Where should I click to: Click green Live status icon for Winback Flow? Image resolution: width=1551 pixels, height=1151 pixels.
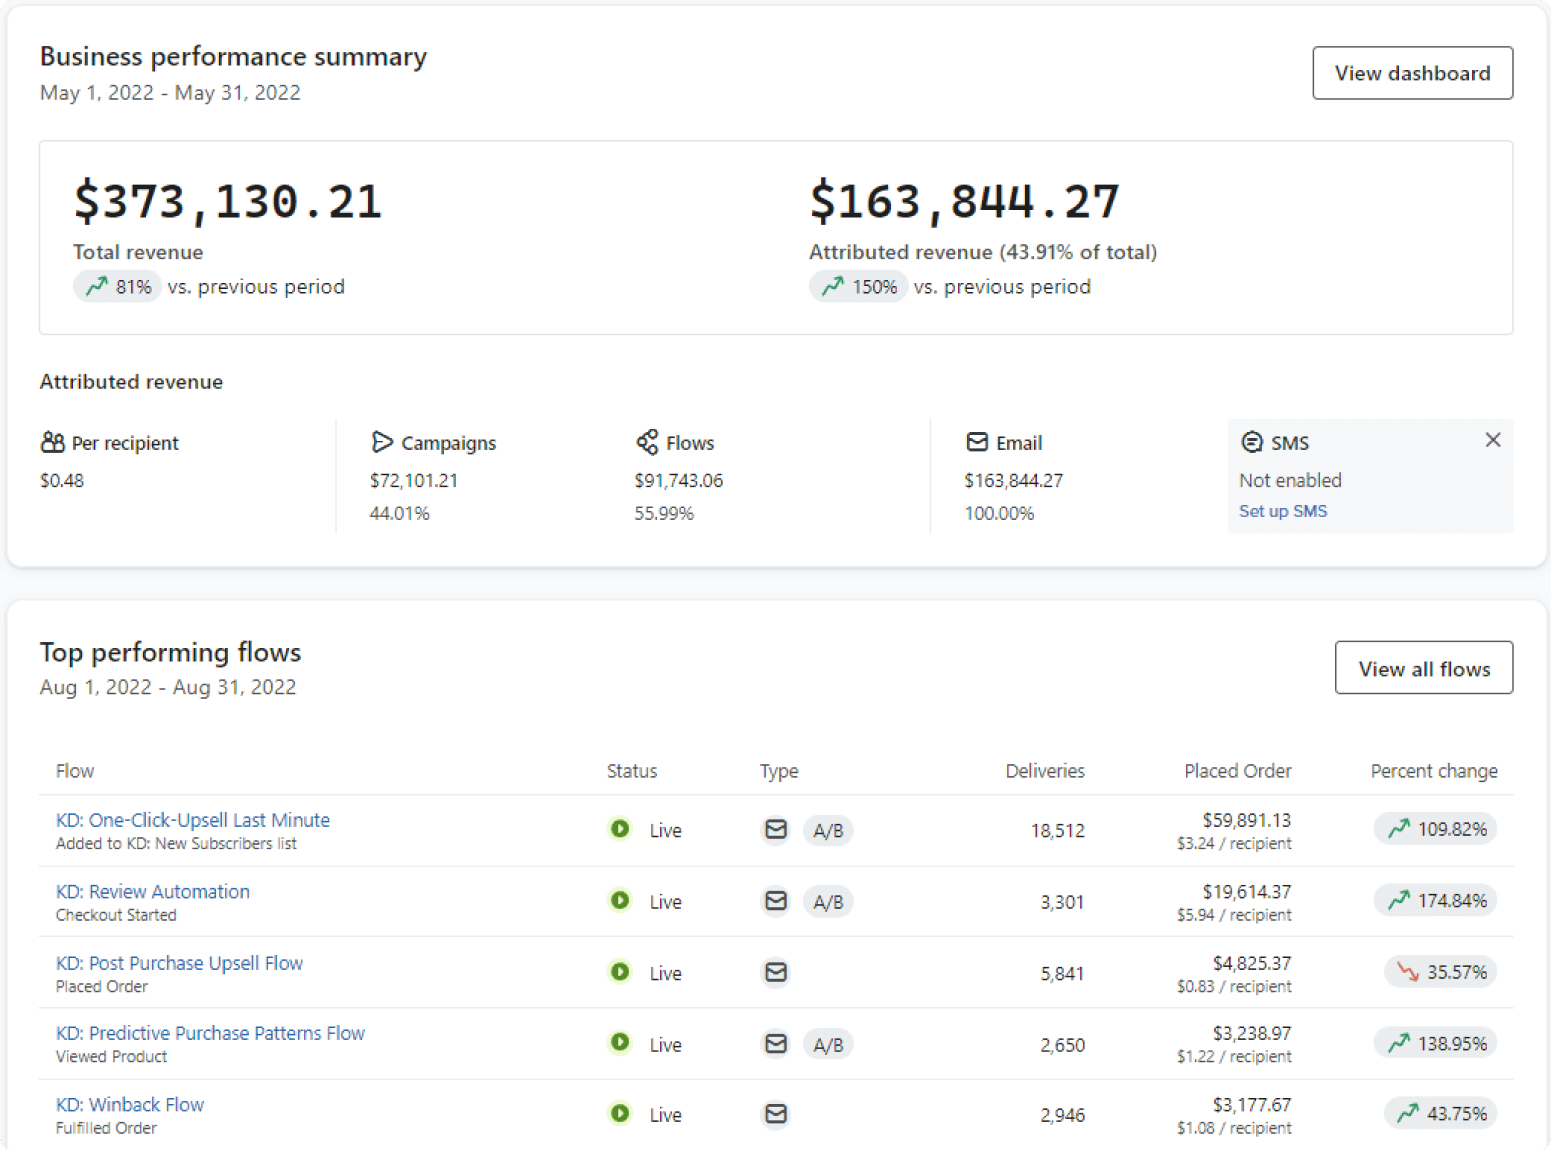620,1113
